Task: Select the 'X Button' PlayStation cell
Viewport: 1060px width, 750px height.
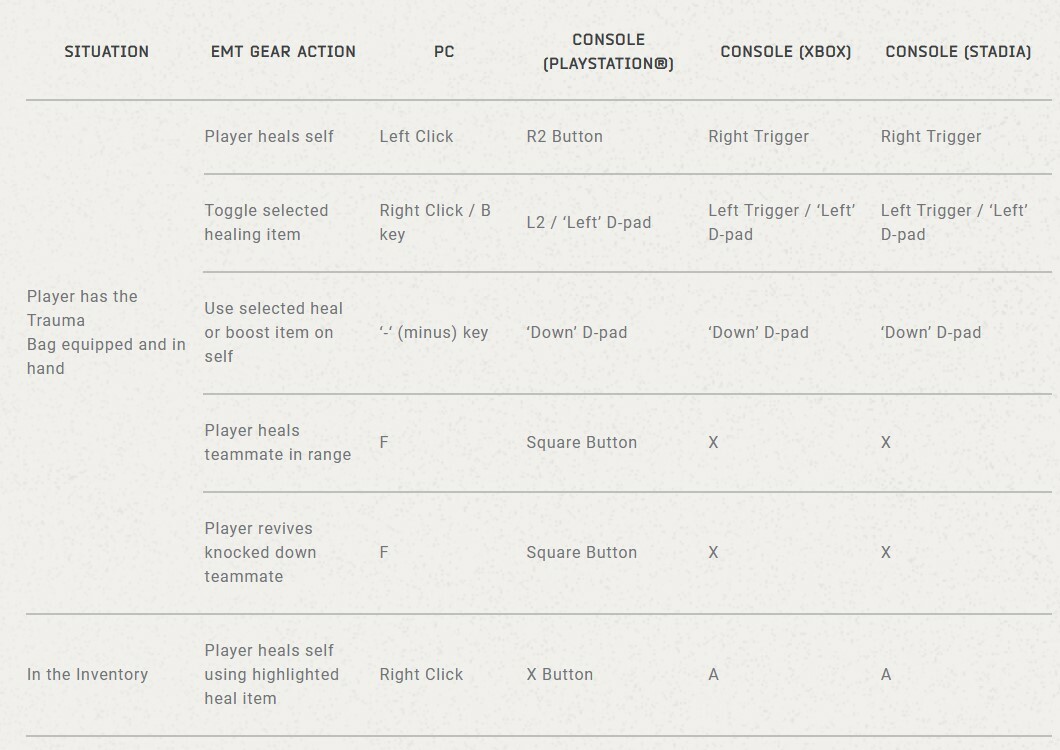Action: tap(560, 674)
